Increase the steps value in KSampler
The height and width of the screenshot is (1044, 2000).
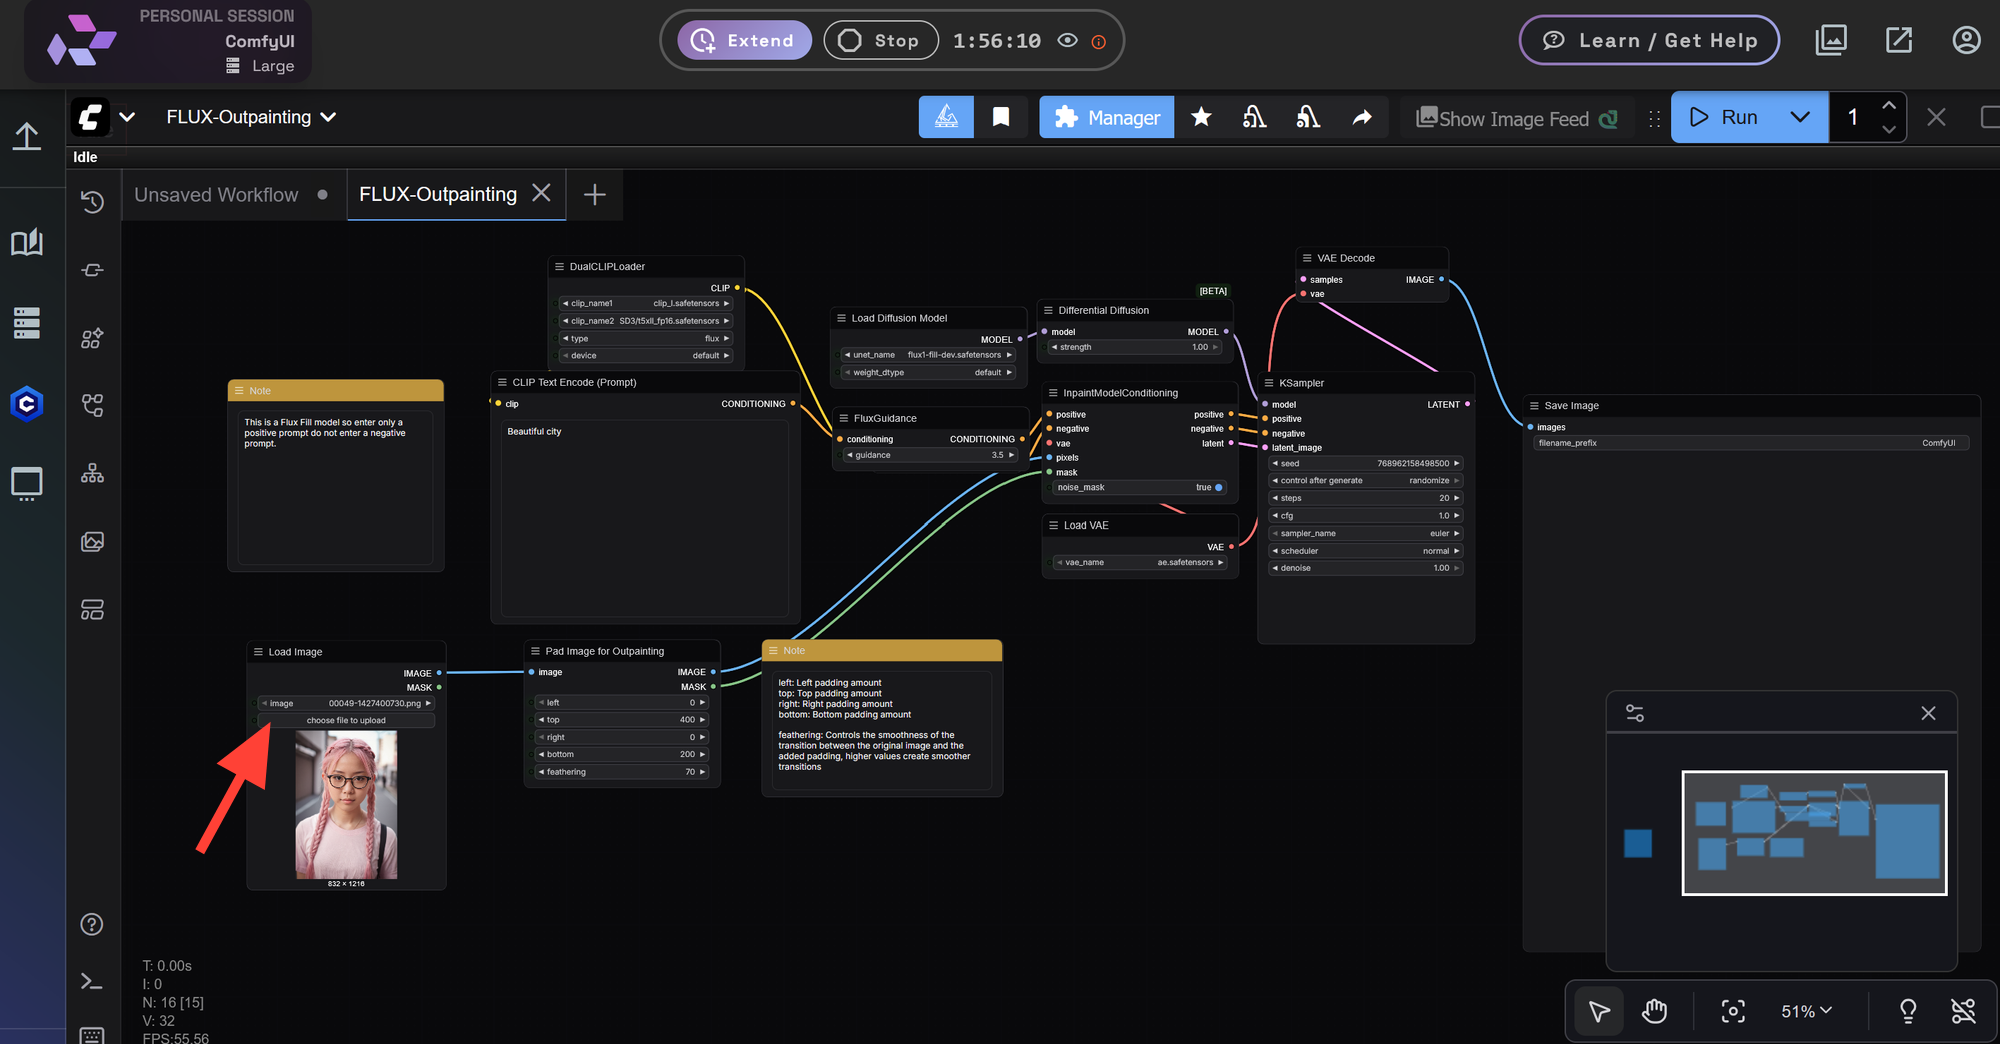point(1457,497)
